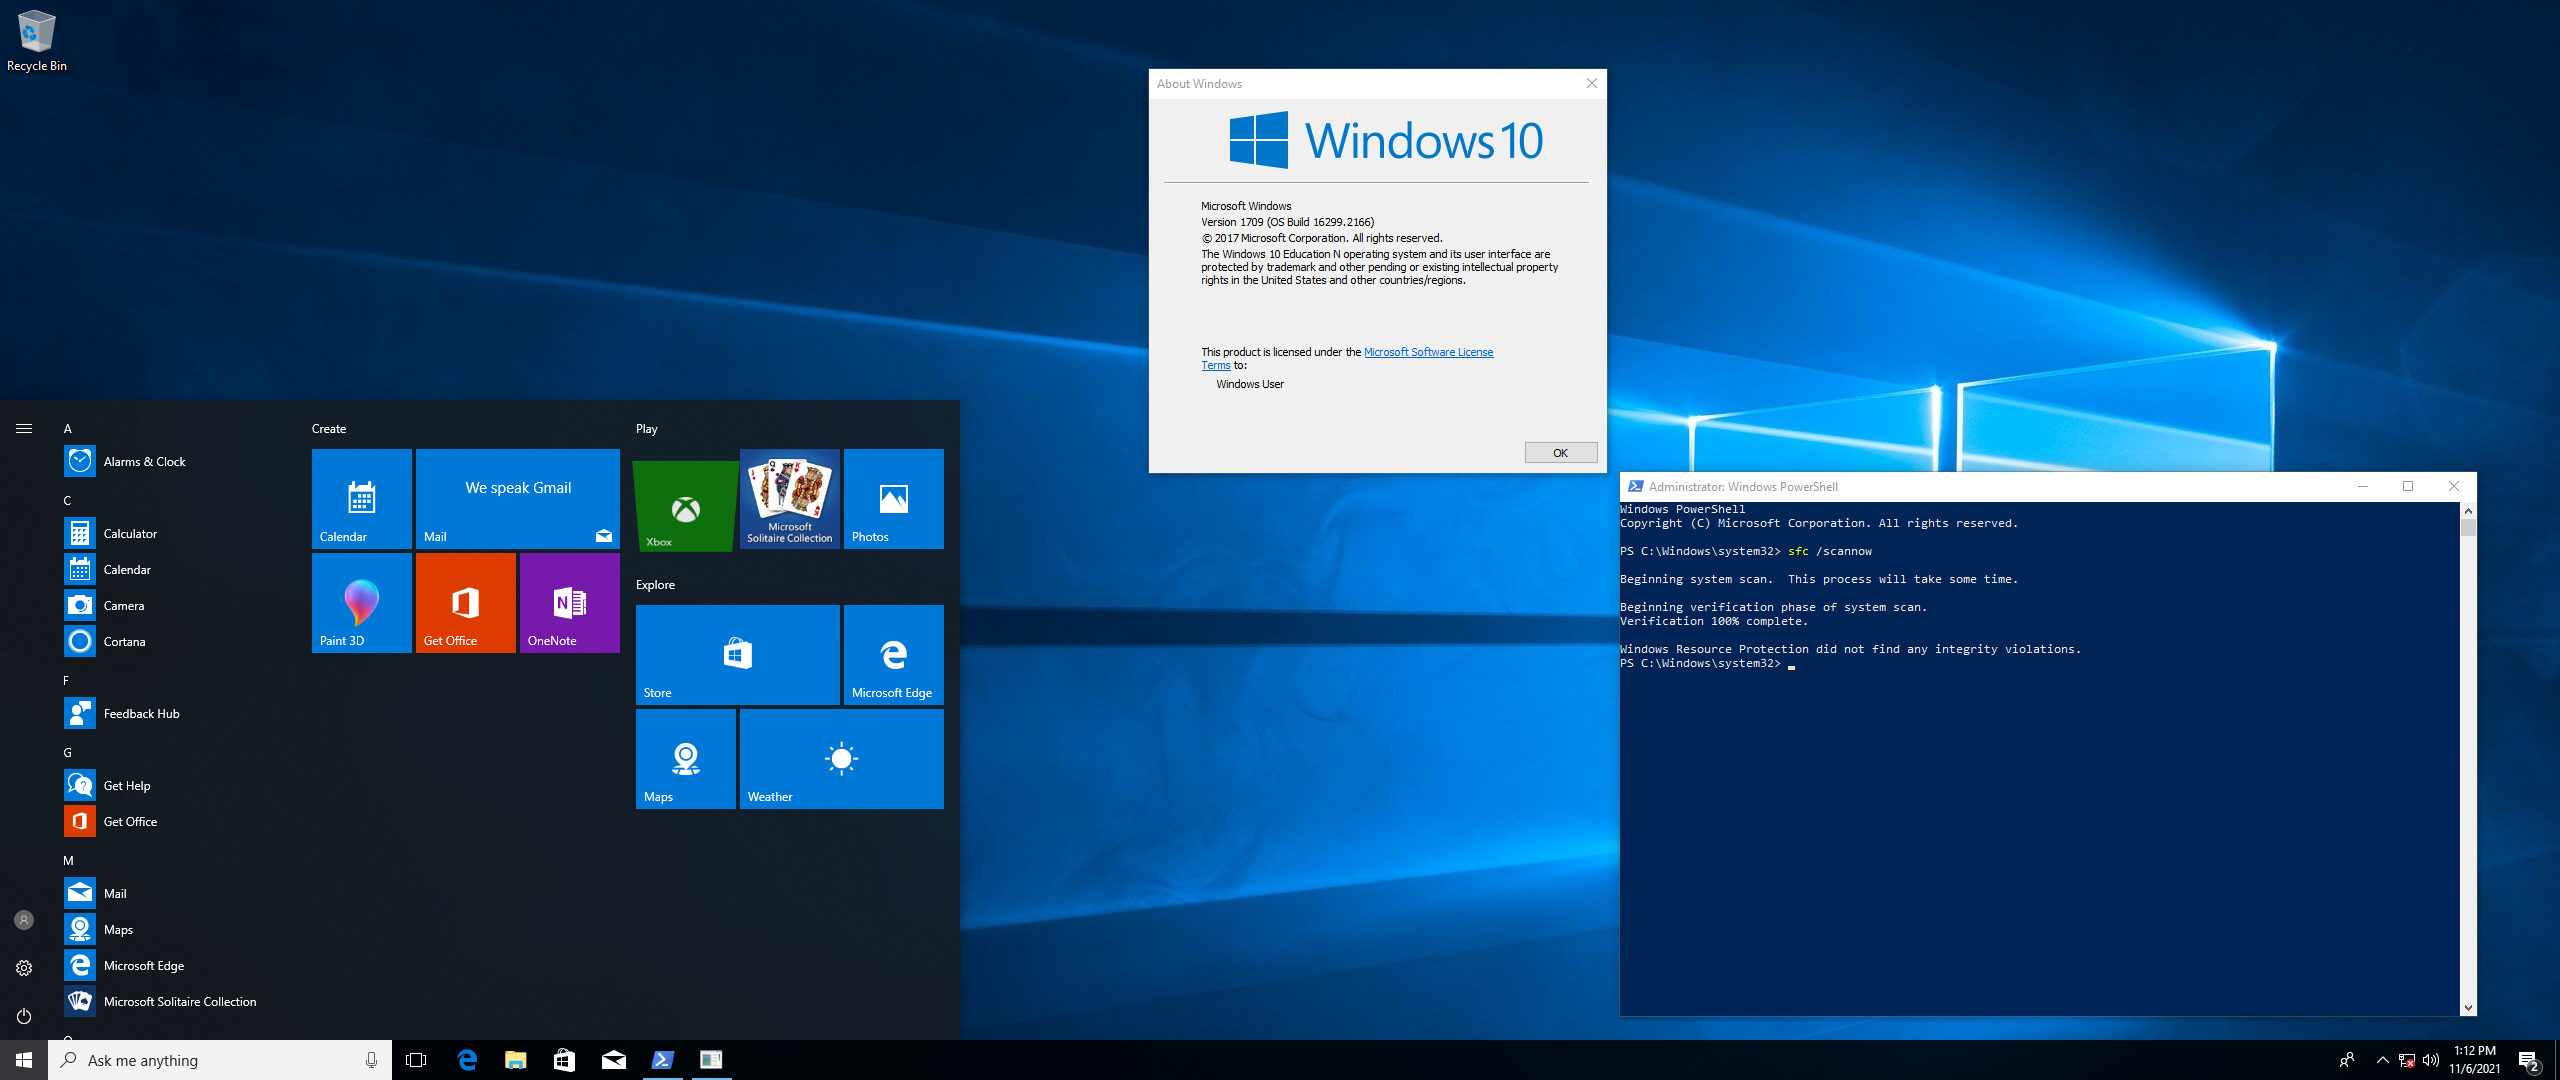Open Edge from the taskbar
Image resolution: width=2560 pixels, height=1080 pixels.
pos(466,1060)
